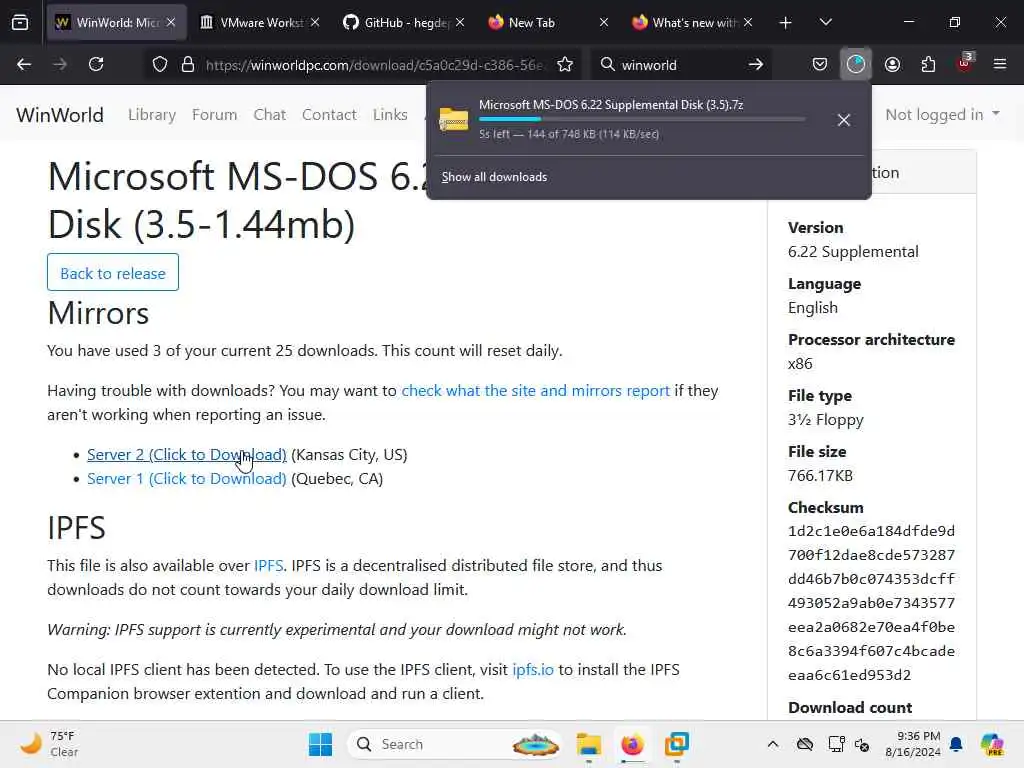Follow the IPFS link
1024x768 pixels.
tap(268, 566)
